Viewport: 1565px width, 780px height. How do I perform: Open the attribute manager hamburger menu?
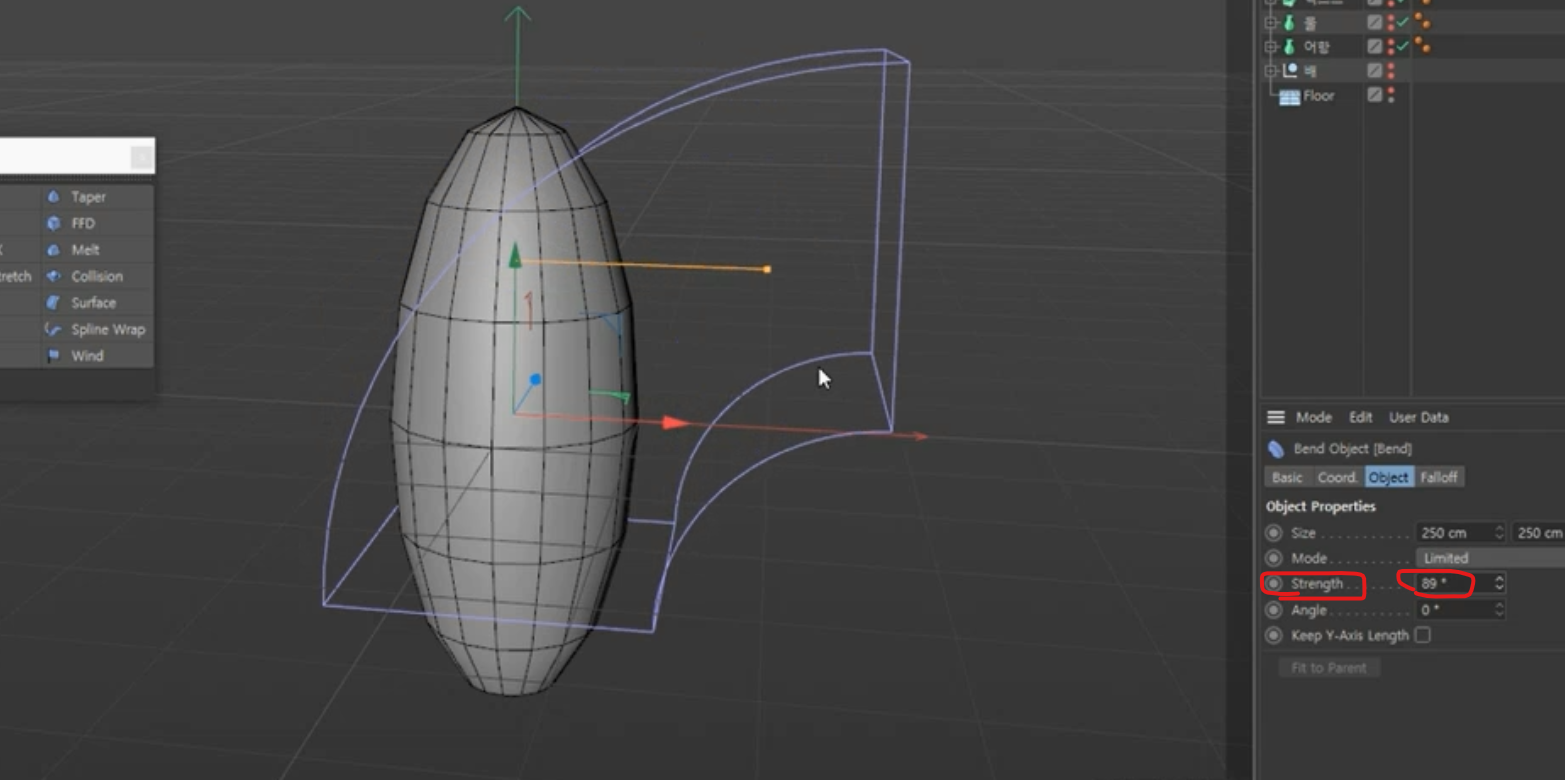(1275, 417)
